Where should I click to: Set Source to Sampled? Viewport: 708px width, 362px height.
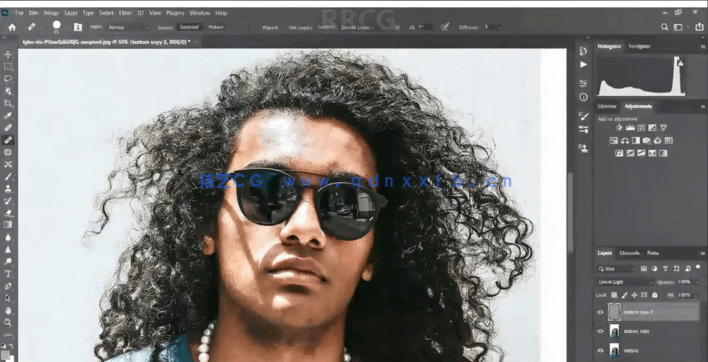(x=189, y=28)
